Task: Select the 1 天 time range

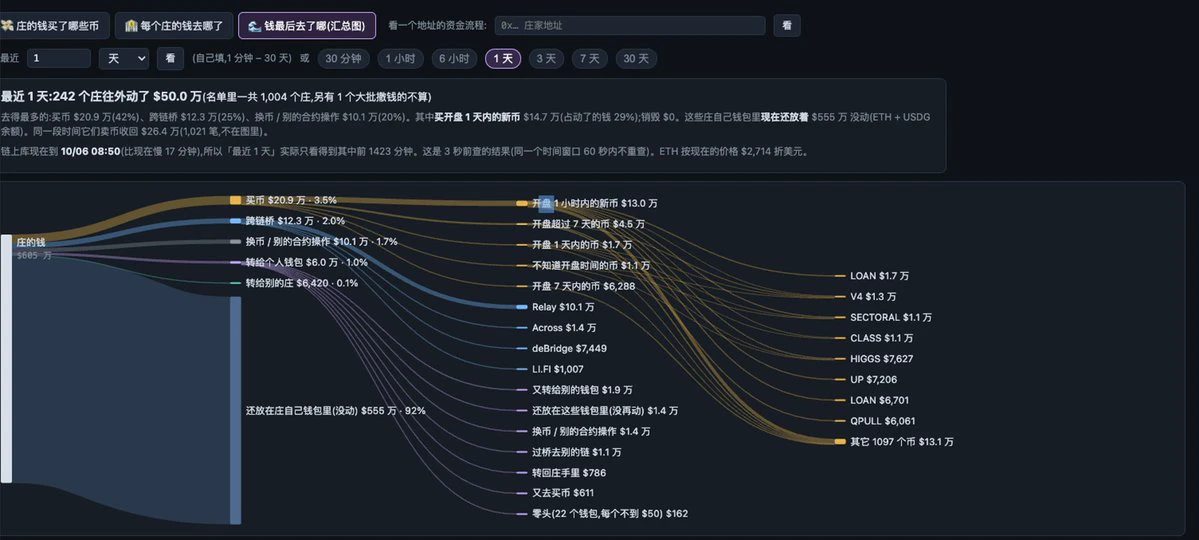Action: (503, 59)
